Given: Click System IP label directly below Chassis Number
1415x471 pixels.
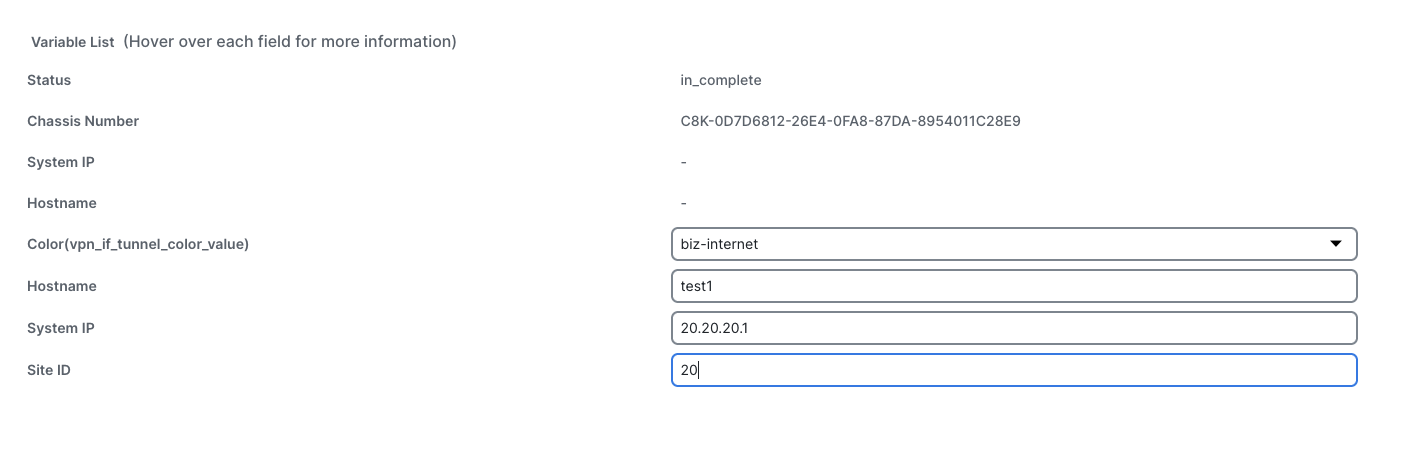Looking at the screenshot, I should pyautogui.click(x=61, y=162).
